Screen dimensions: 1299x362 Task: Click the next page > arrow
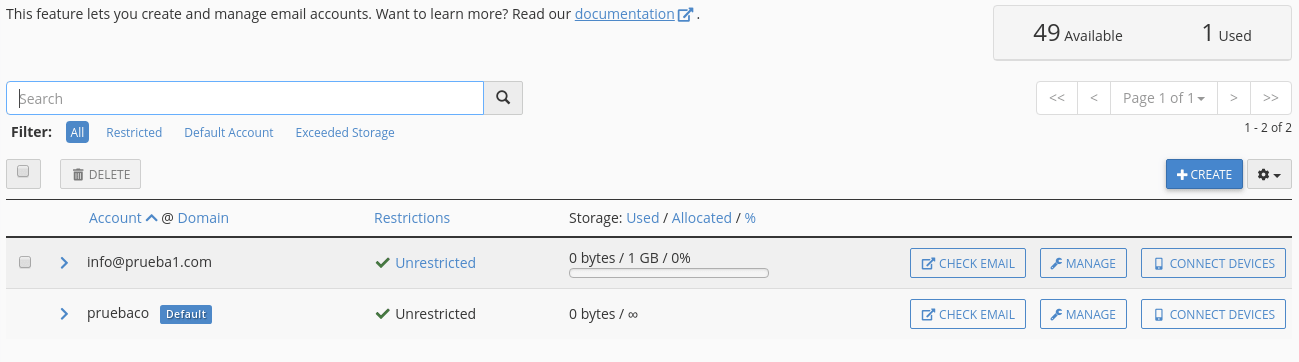[1234, 98]
